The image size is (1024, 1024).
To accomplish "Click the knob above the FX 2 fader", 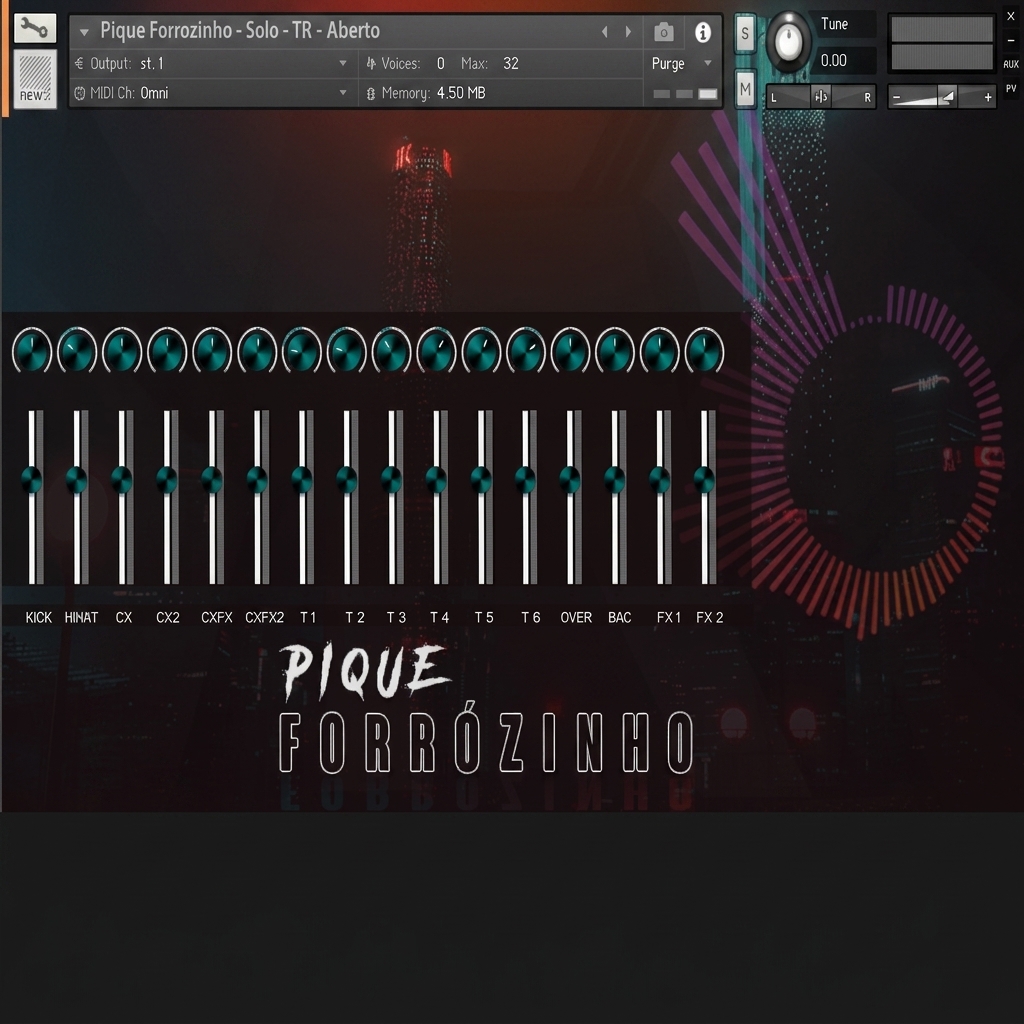I will coord(704,350).
